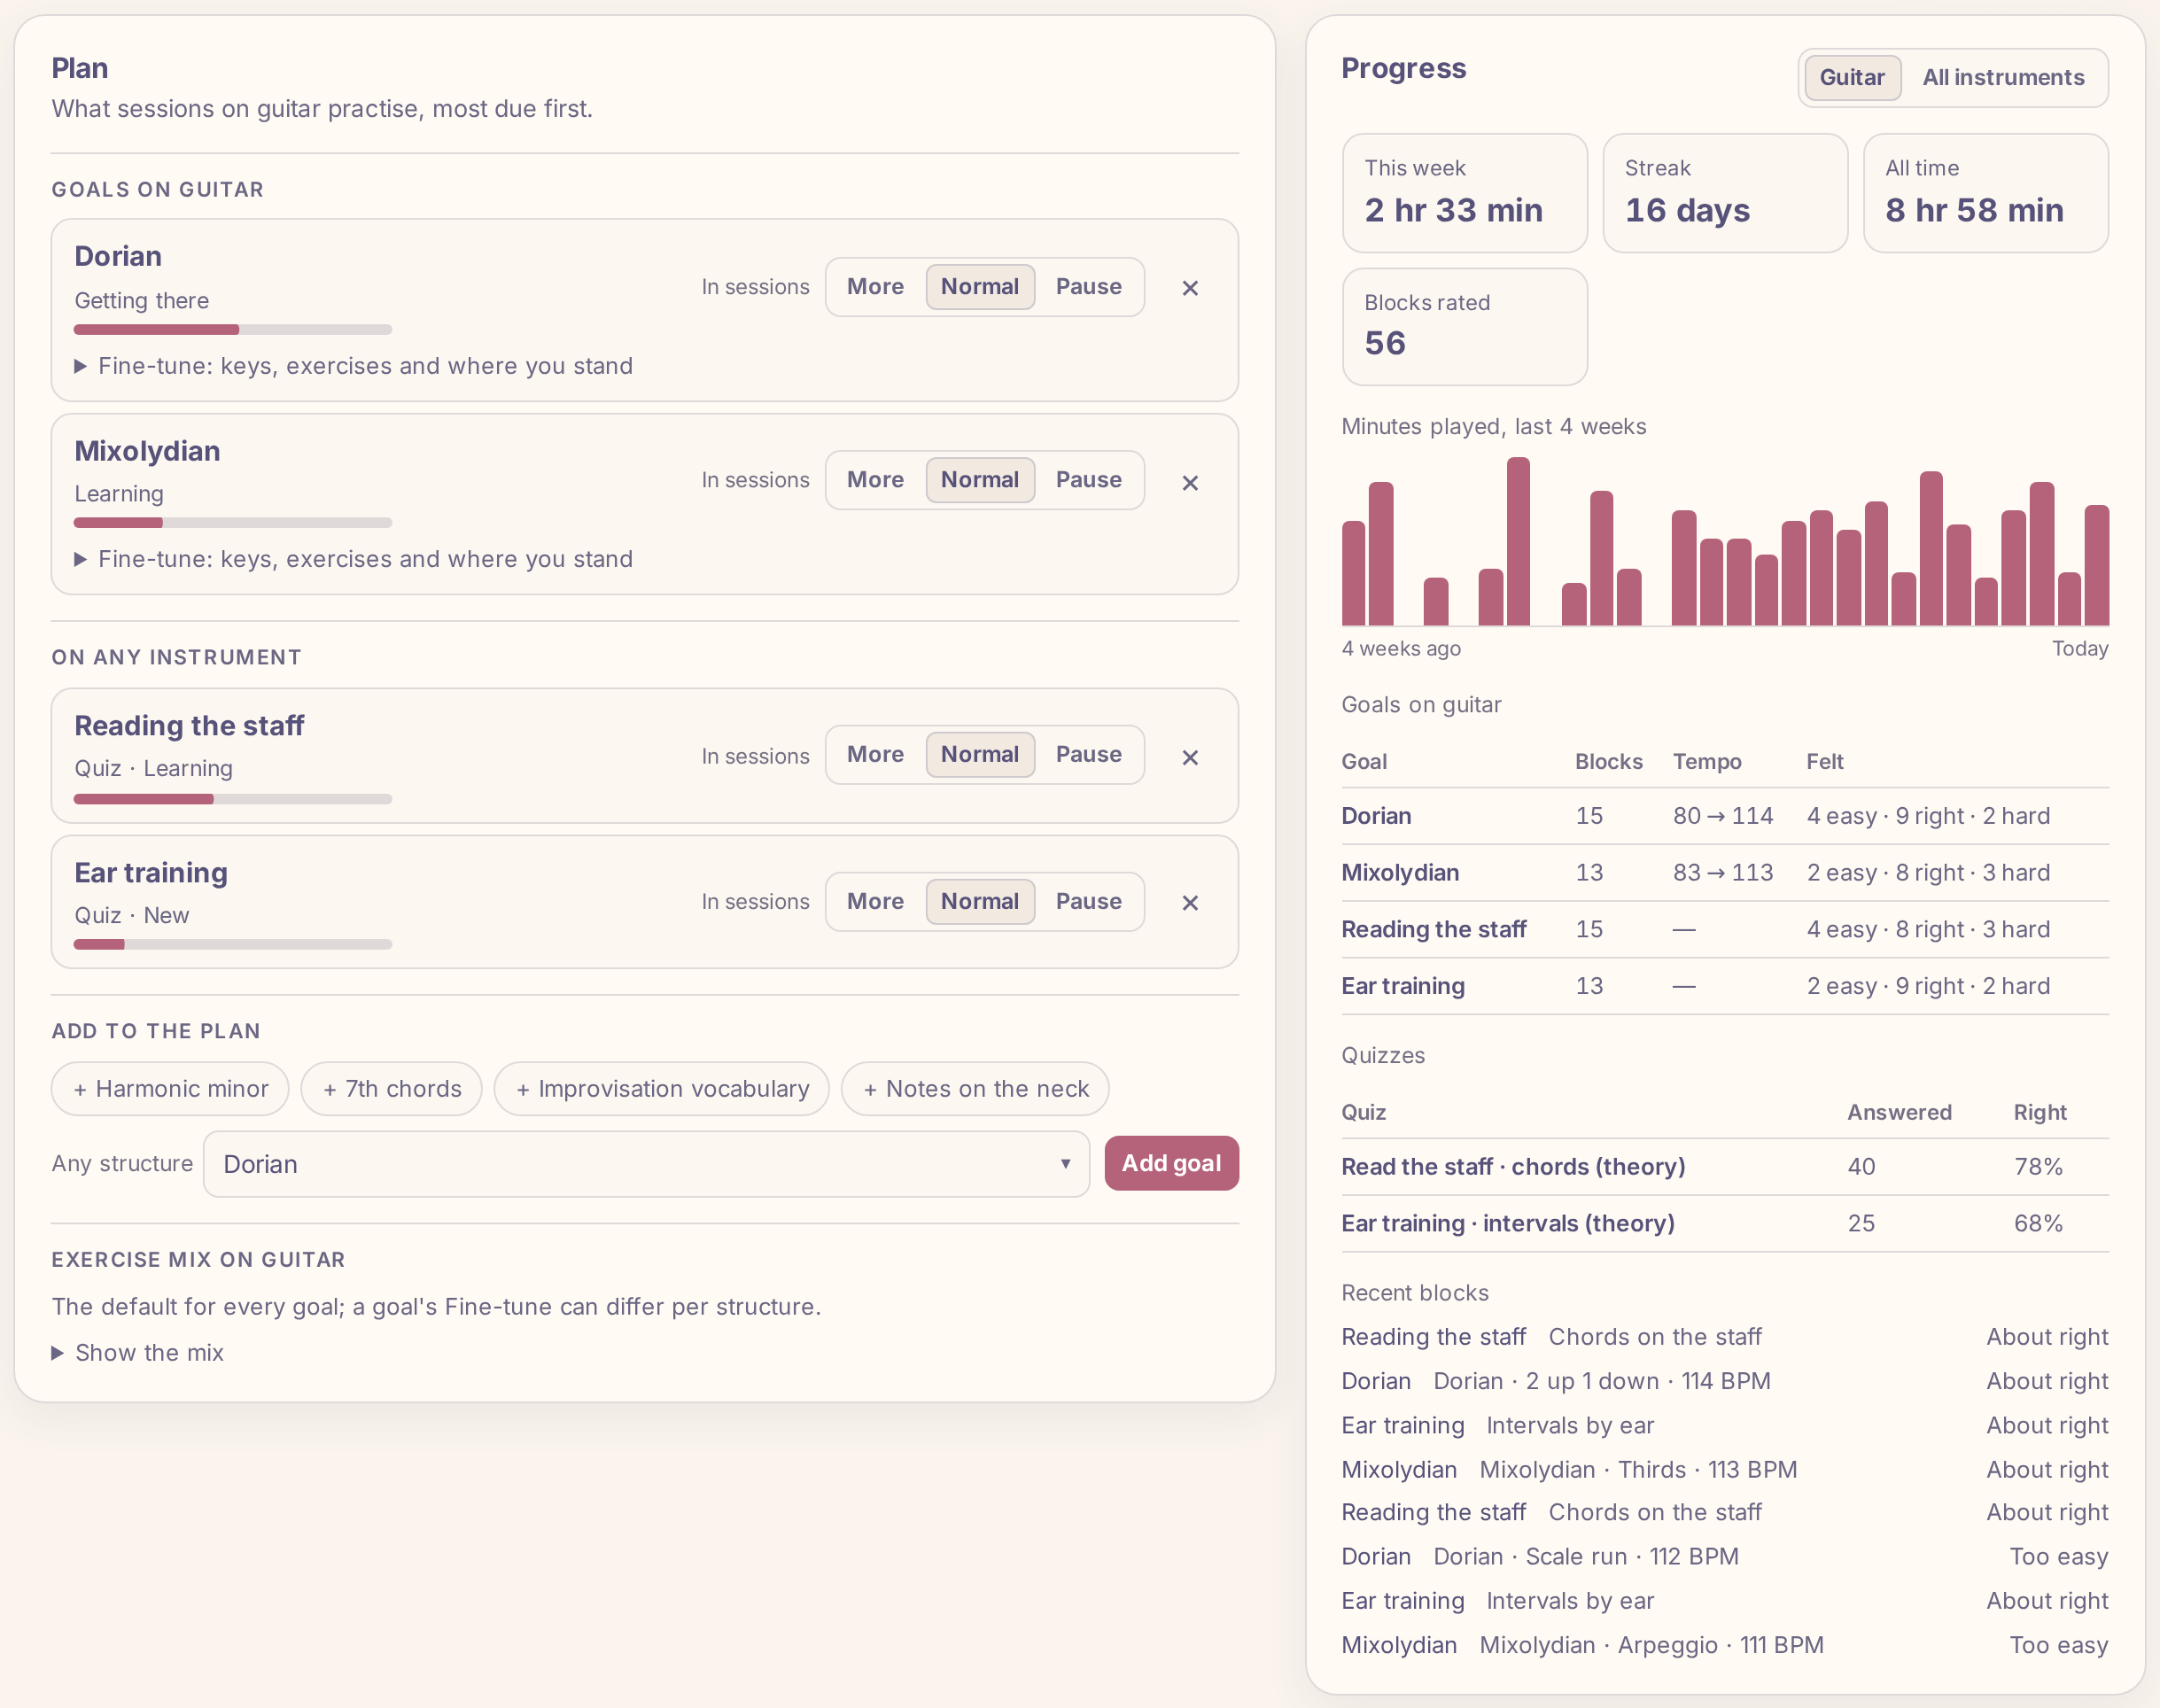Pause the Mixolydian goal in sessions
Image resolution: width=2160 pixels, height=1708 pixels.
coord(1088,480)
